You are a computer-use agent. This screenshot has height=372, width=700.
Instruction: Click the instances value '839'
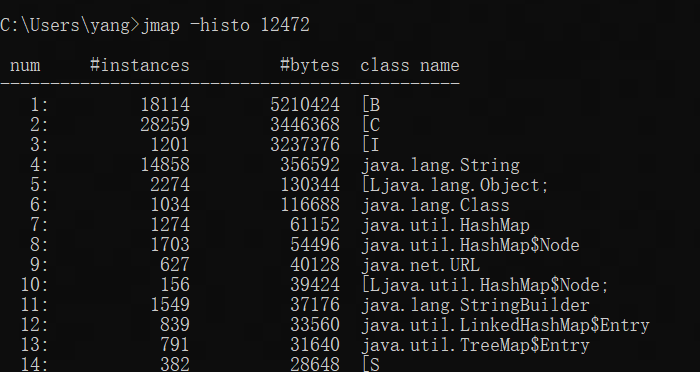pos(175,325)
